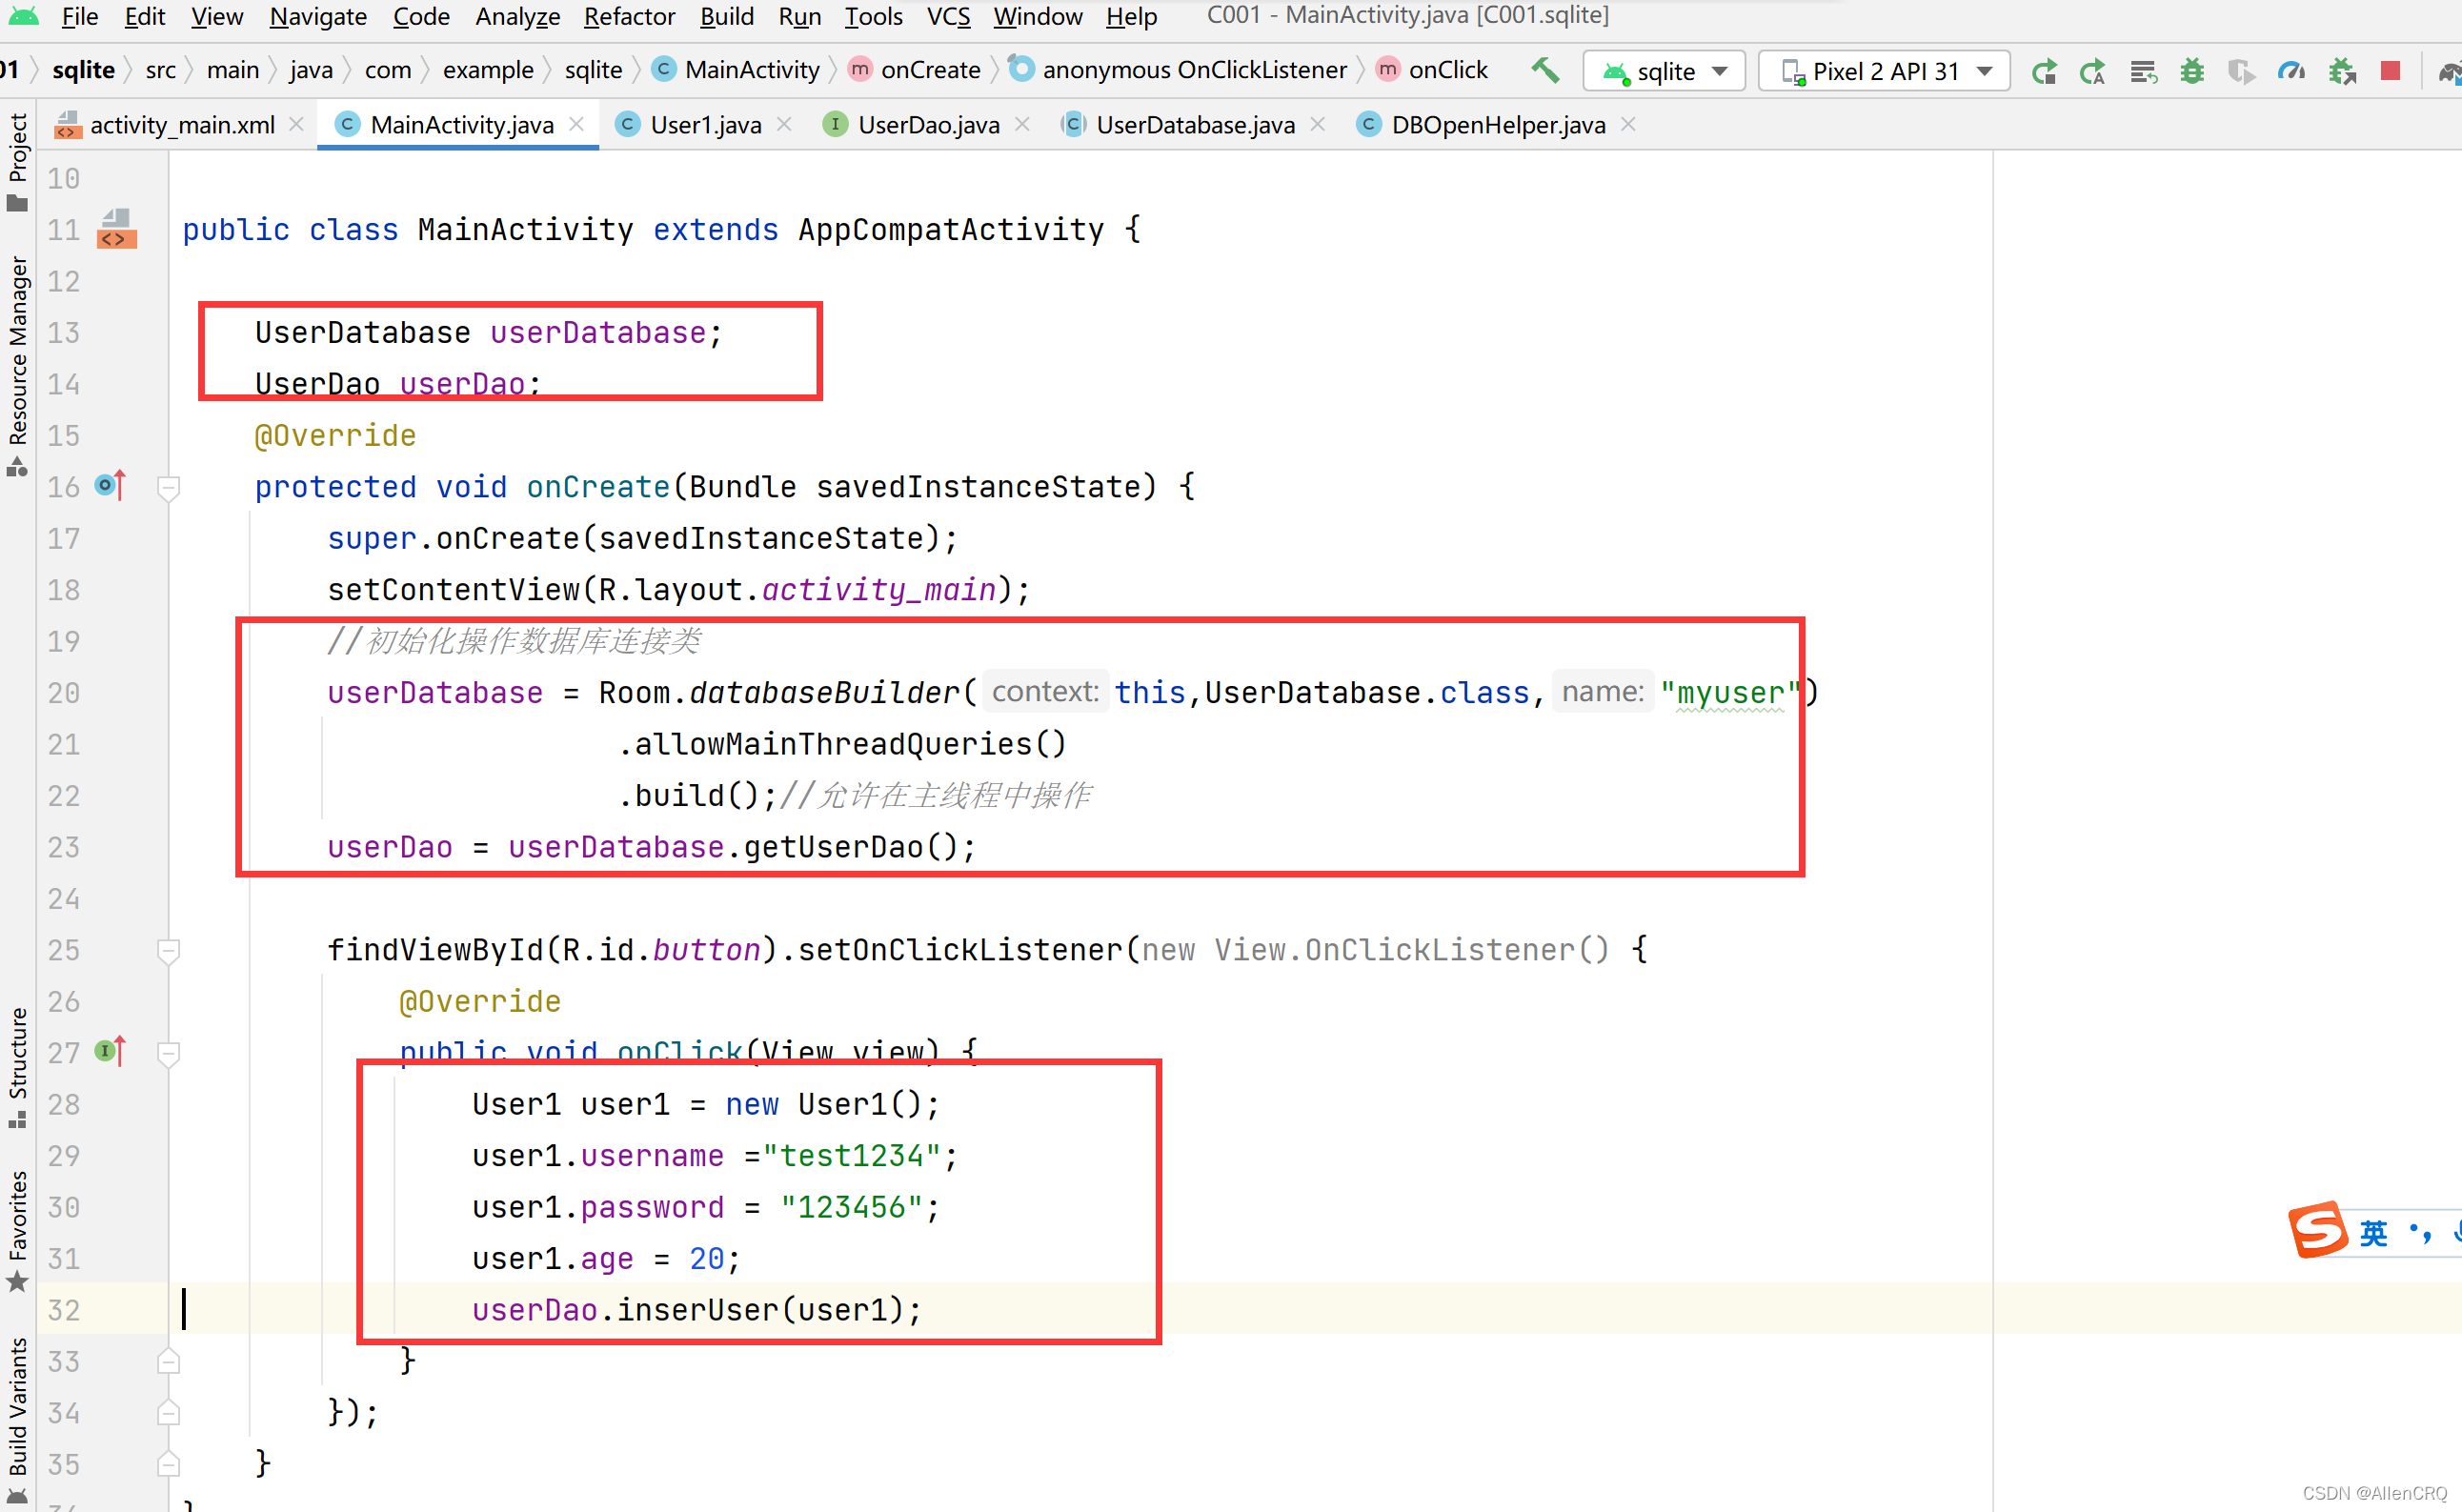
Task: Switch Sogou input language with 英 button
Action: click(2374, 1233)
